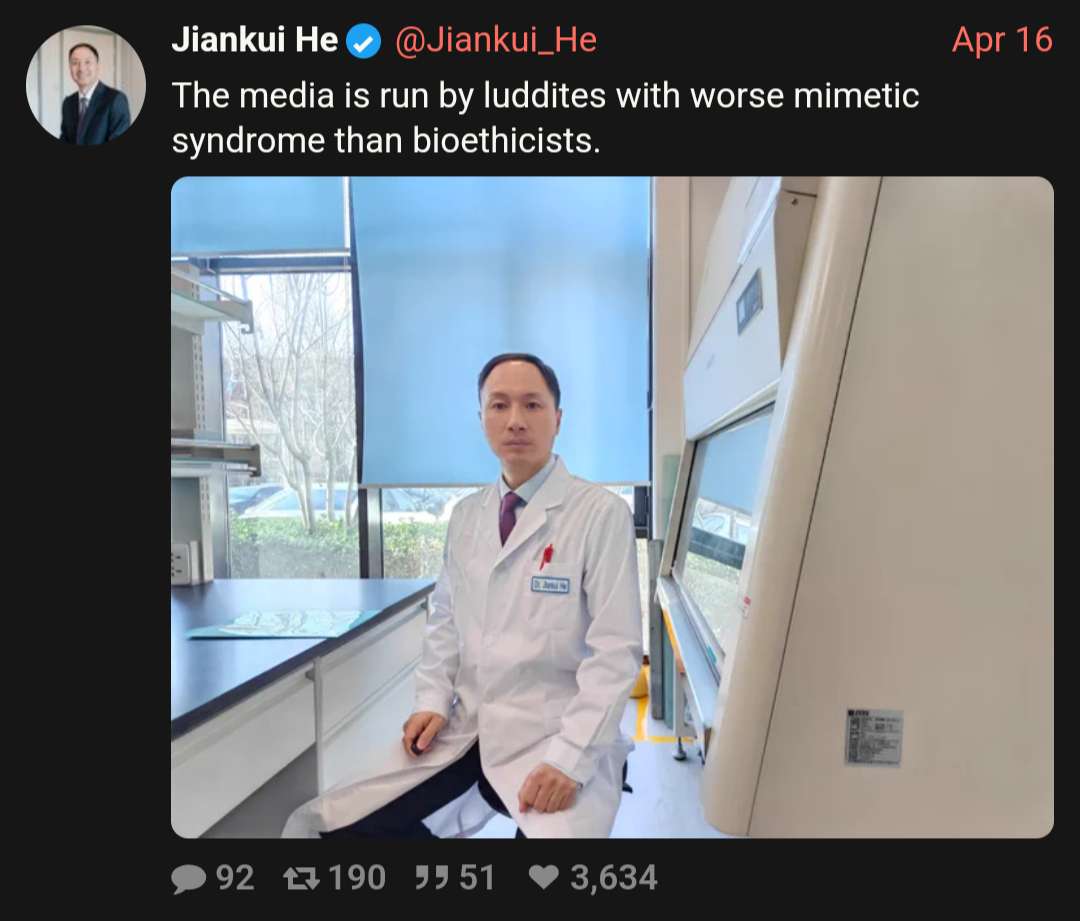Click the blue verified checkmark badge
1080x921 pixels.
click(362, 42)
